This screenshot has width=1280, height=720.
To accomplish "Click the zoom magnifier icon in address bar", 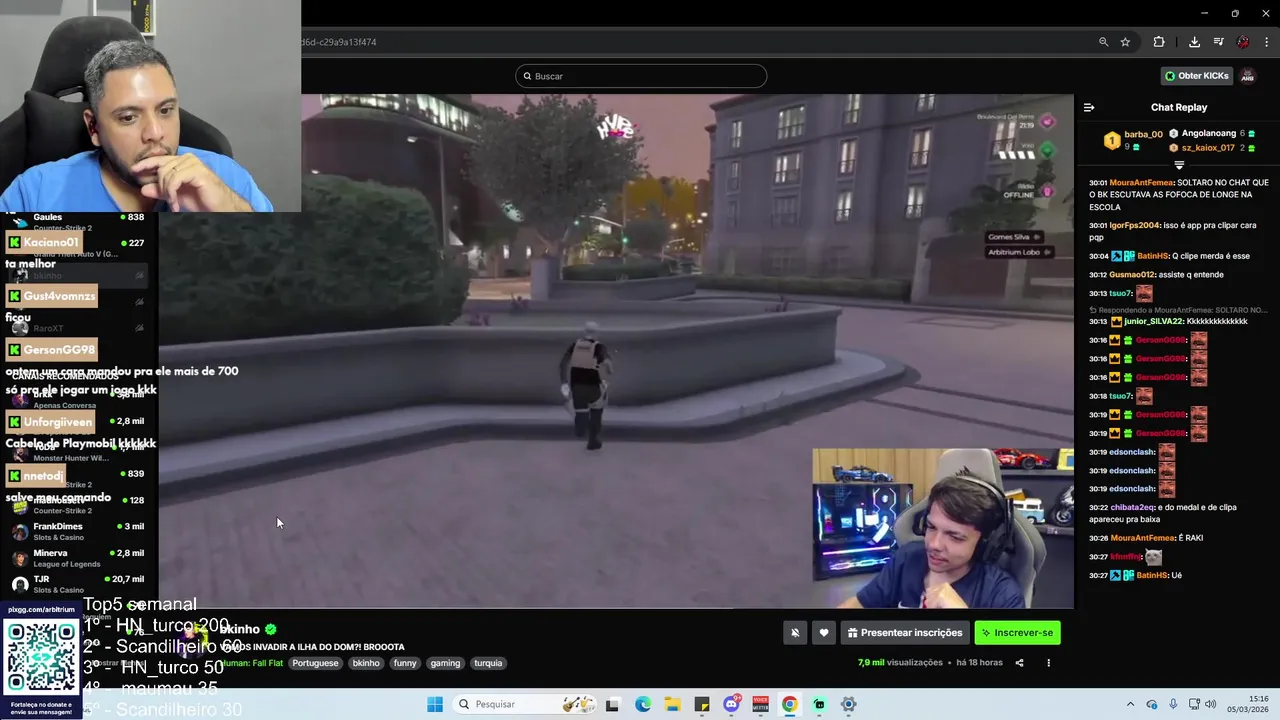I will pos(1103,42).
